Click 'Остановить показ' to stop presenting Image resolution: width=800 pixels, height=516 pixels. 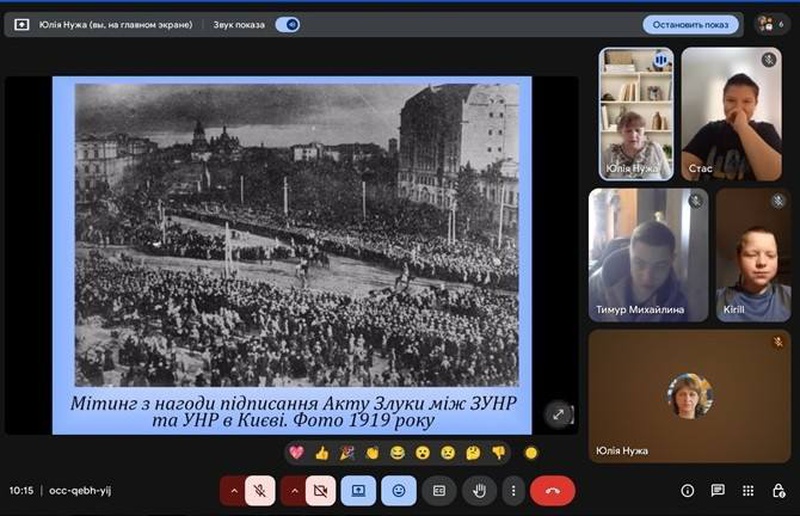click(690, 24)
